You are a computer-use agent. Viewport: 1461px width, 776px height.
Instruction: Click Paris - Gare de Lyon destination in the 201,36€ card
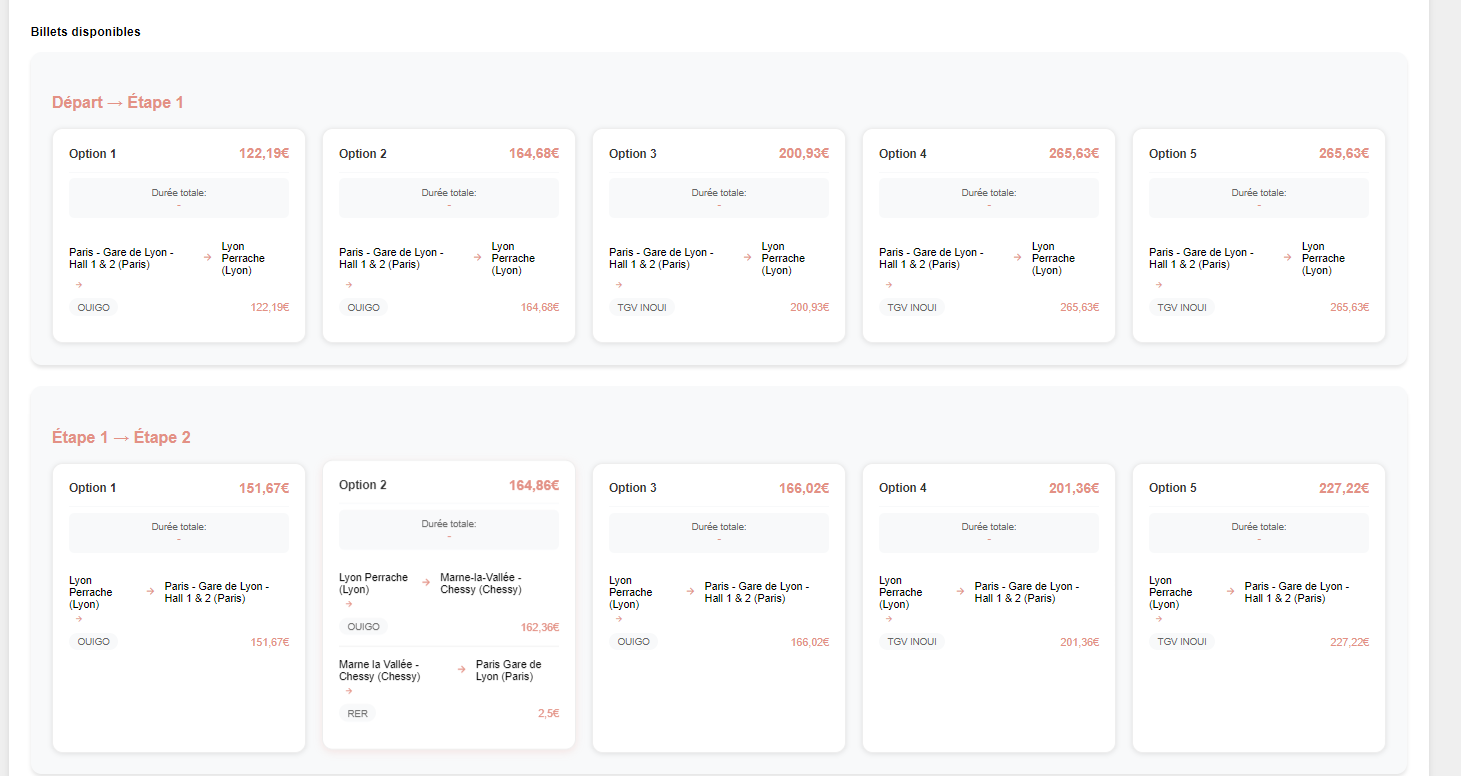click(x=1027, y=592)
